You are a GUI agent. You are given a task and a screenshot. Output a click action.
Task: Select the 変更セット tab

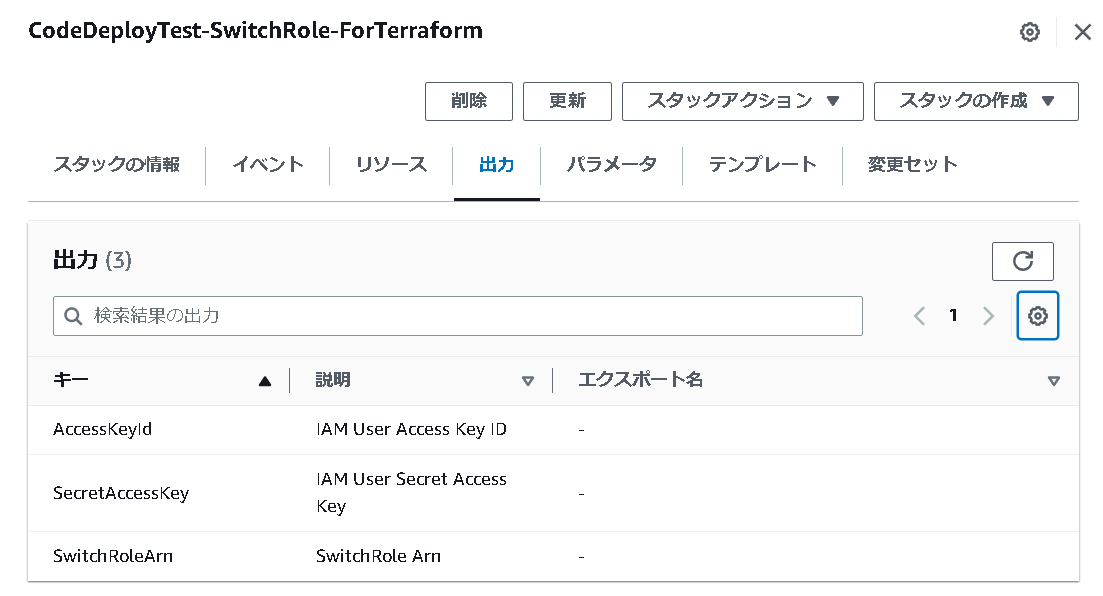pyautogui.click(x=912, y=165)
